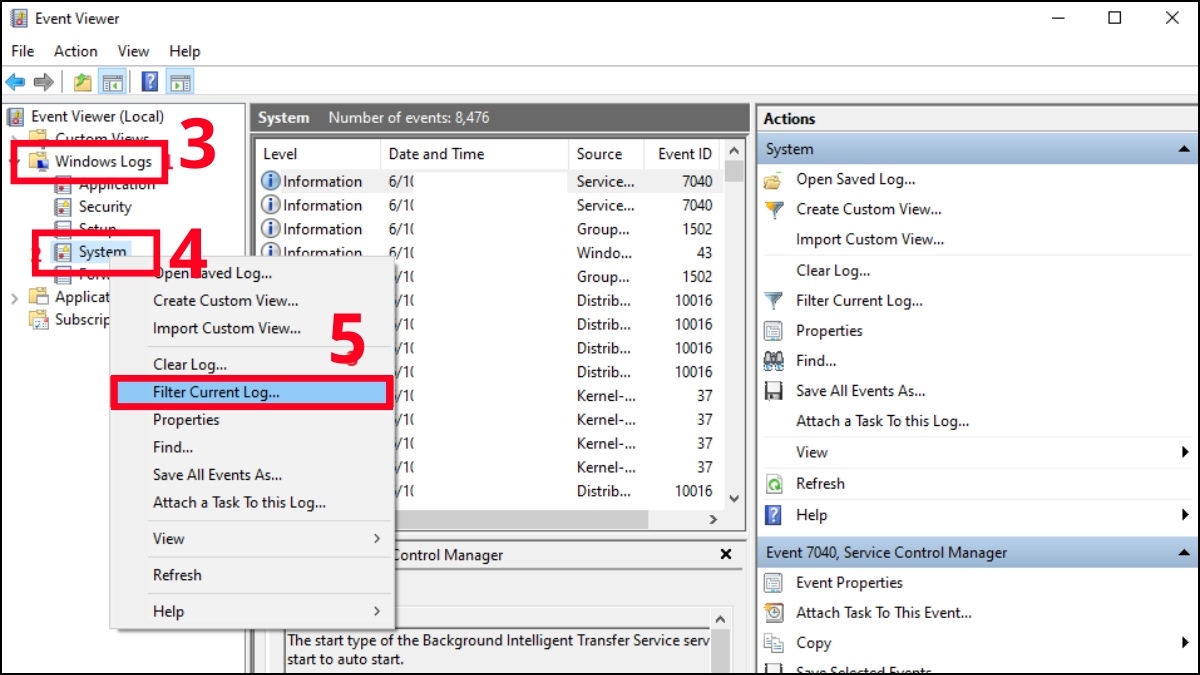
Task: Choose Import Custom View in context menu
Action: 227,328
